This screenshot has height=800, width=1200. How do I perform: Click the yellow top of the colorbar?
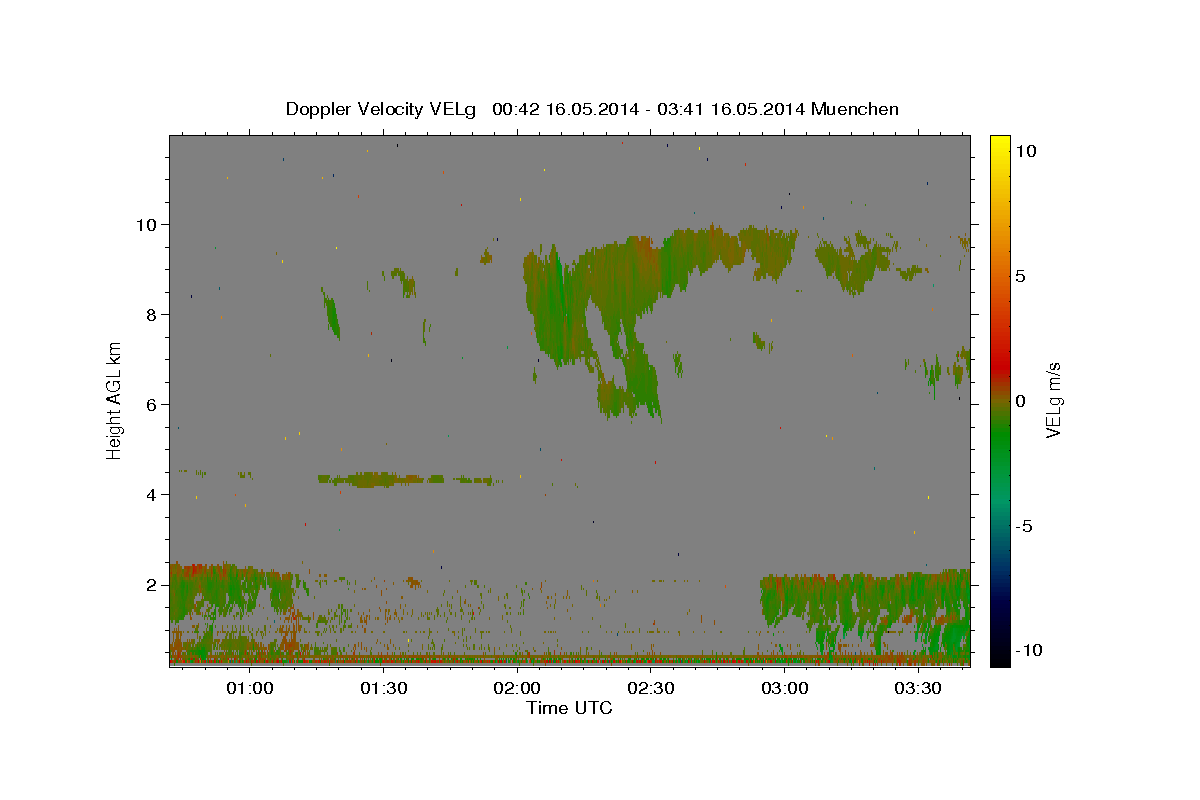coord(999,145)
